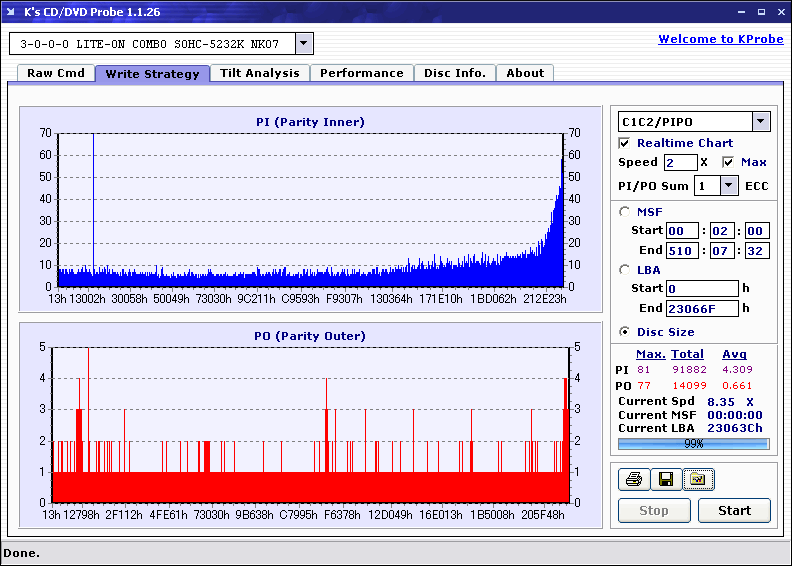Select the MSF radio button
The image size is (792, 566).
625,211
